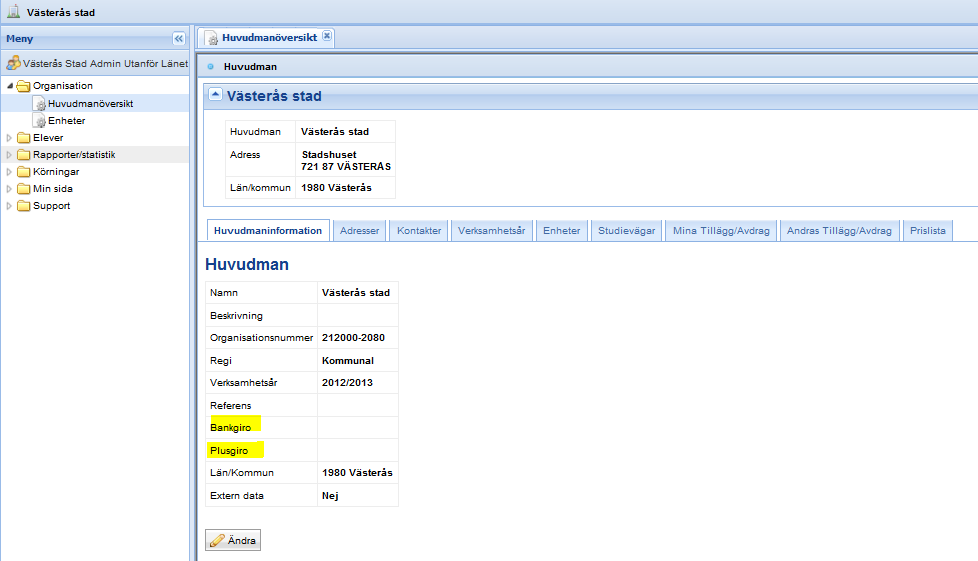This screenshot has width=978, height=561.
Task: Select Min sida label in the tree
Action: [53, 188]
